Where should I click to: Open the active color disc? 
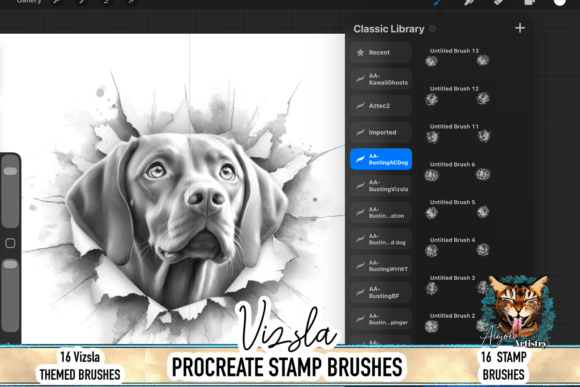click(x=559, y=2)
